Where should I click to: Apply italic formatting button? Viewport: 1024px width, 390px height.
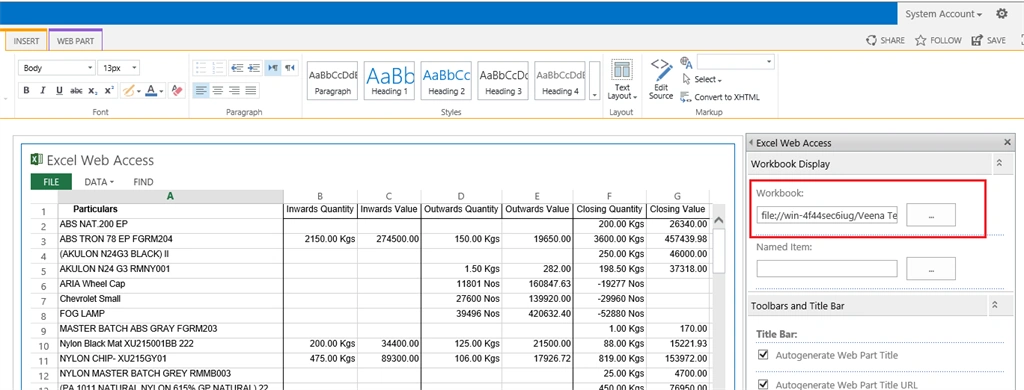pos(42,91)
